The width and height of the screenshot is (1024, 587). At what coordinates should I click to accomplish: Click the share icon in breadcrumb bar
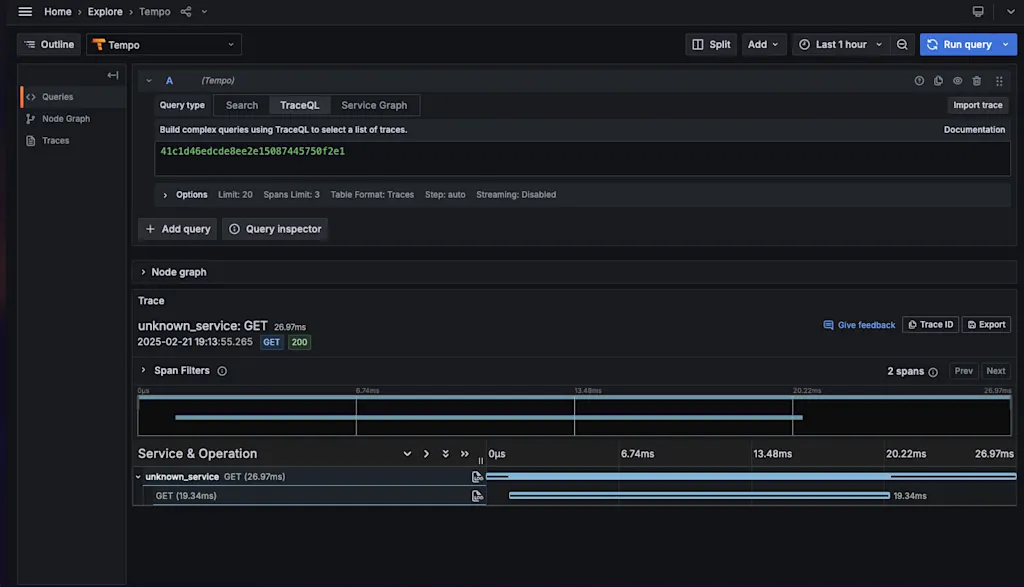click(186, 12)
